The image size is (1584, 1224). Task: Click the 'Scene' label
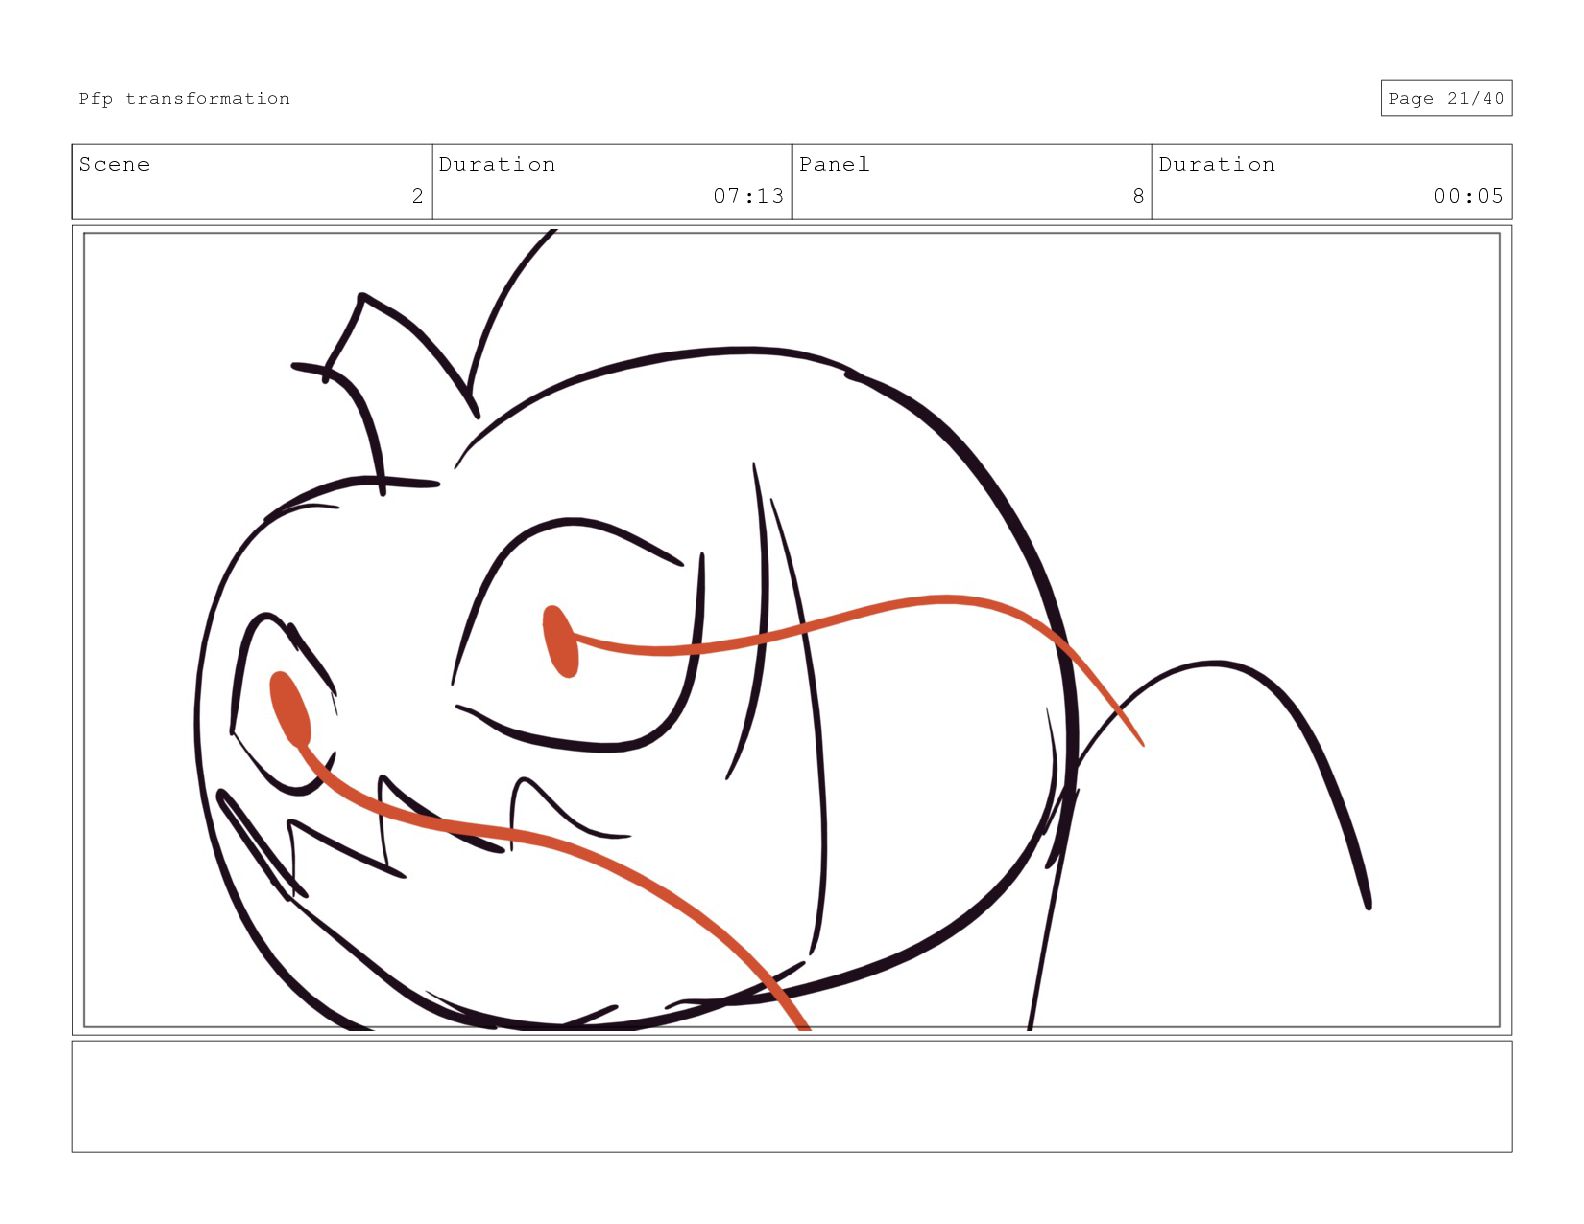pyautogui.click(x=114, y=164)
